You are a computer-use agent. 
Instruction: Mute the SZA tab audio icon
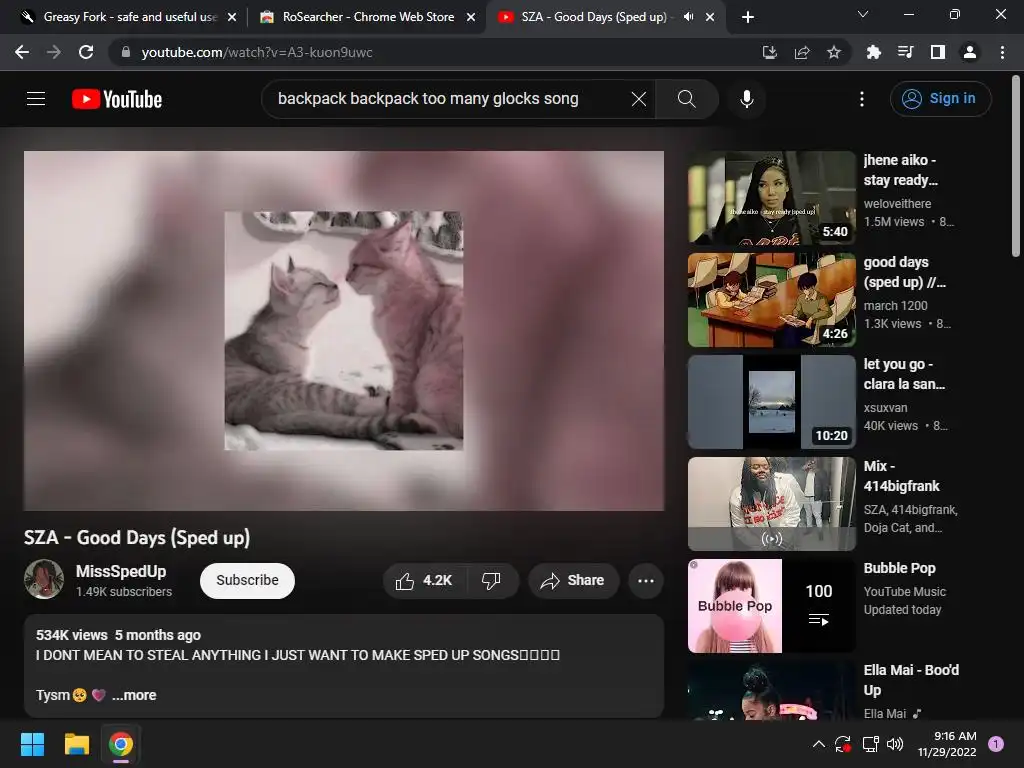pyautogui.click(x=688, y=17)
